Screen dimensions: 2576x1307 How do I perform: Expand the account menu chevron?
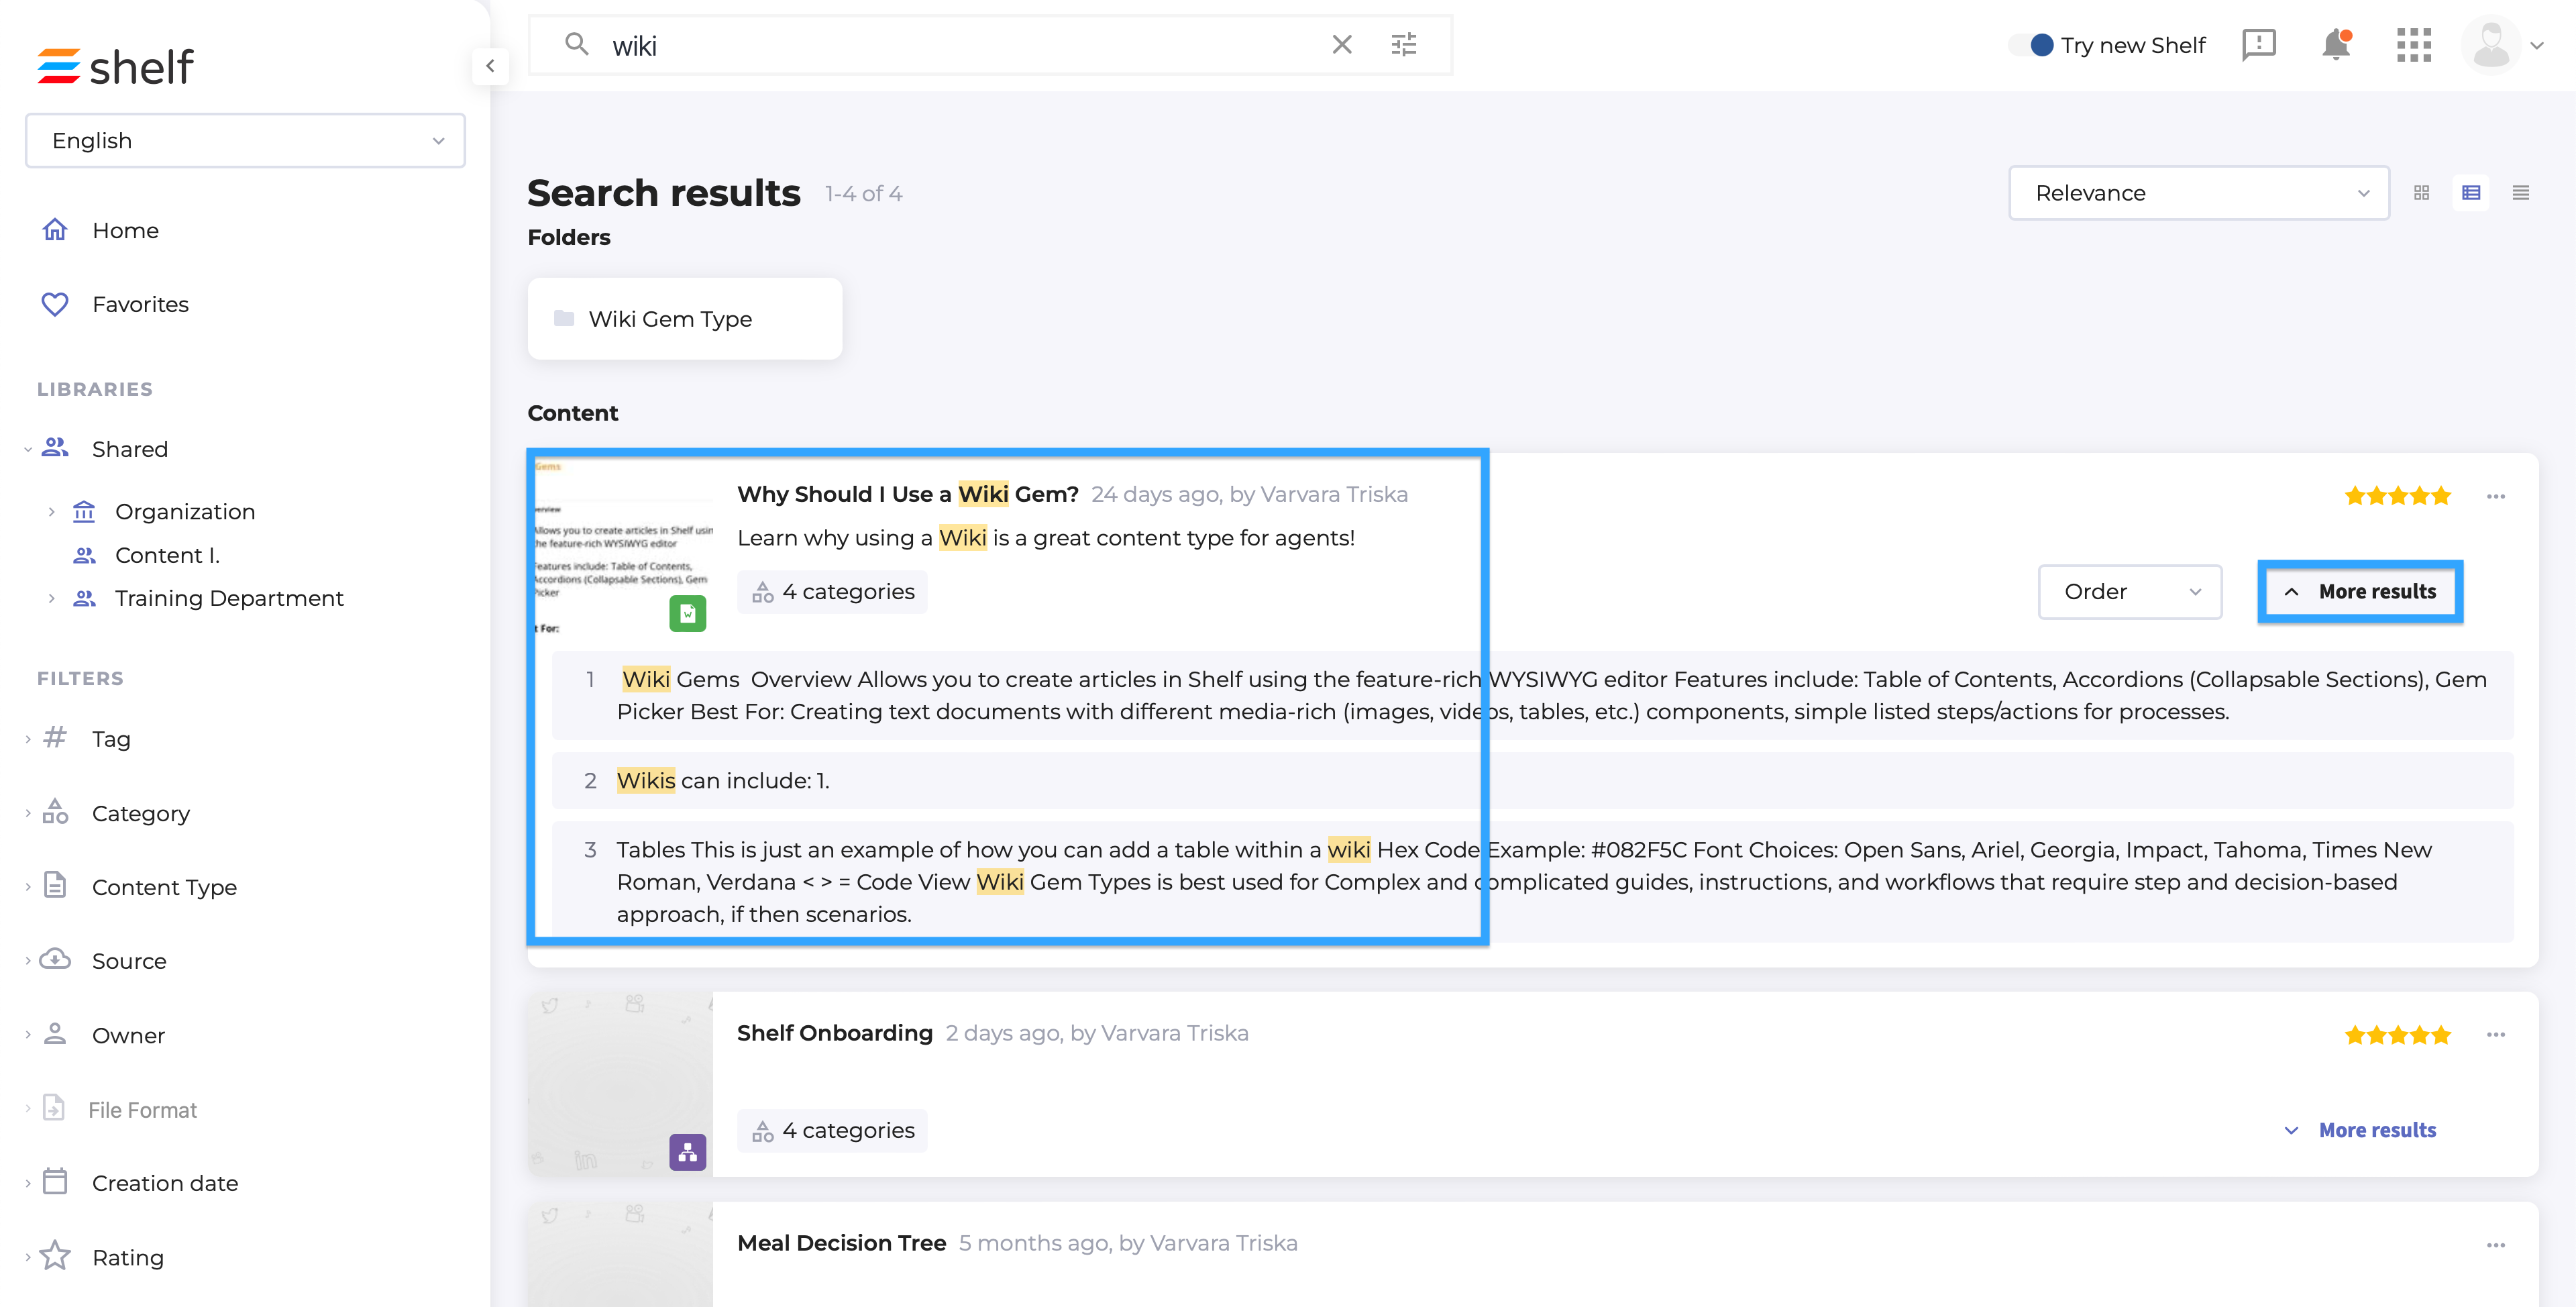click(x=2536, y=45)
